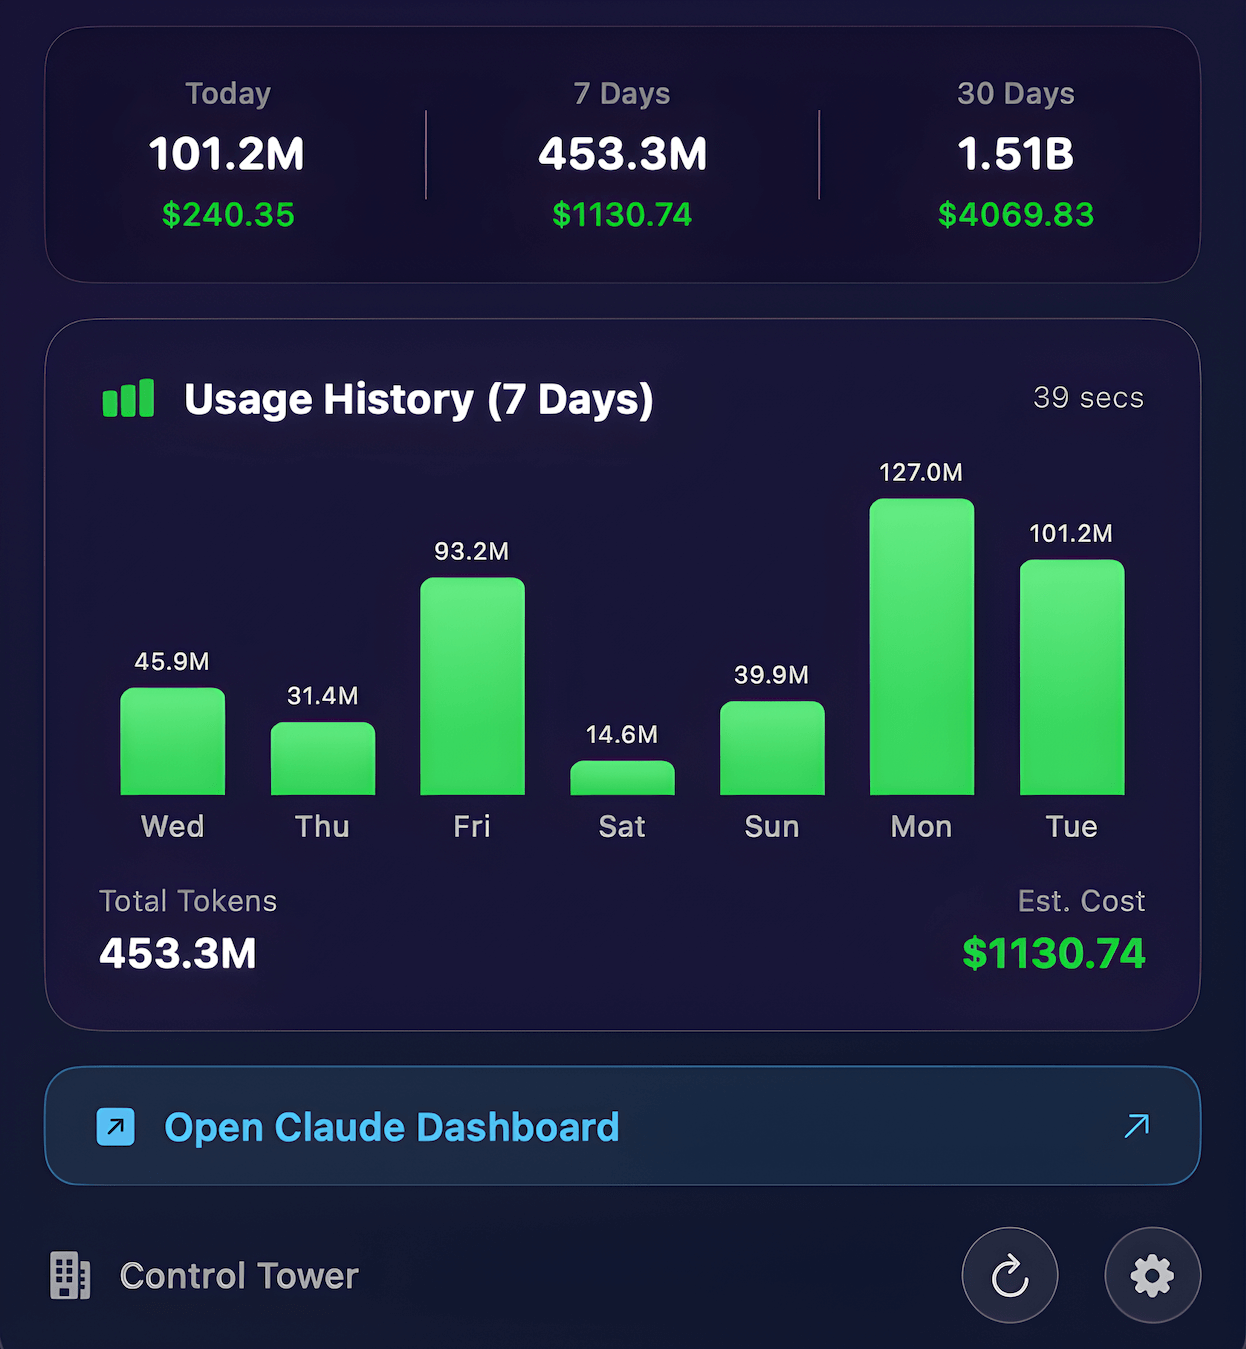Viewport: 1246px width, 1349px height.
Task: Click the Est. Cost value $1130.74
Action: pos(1052,954)
